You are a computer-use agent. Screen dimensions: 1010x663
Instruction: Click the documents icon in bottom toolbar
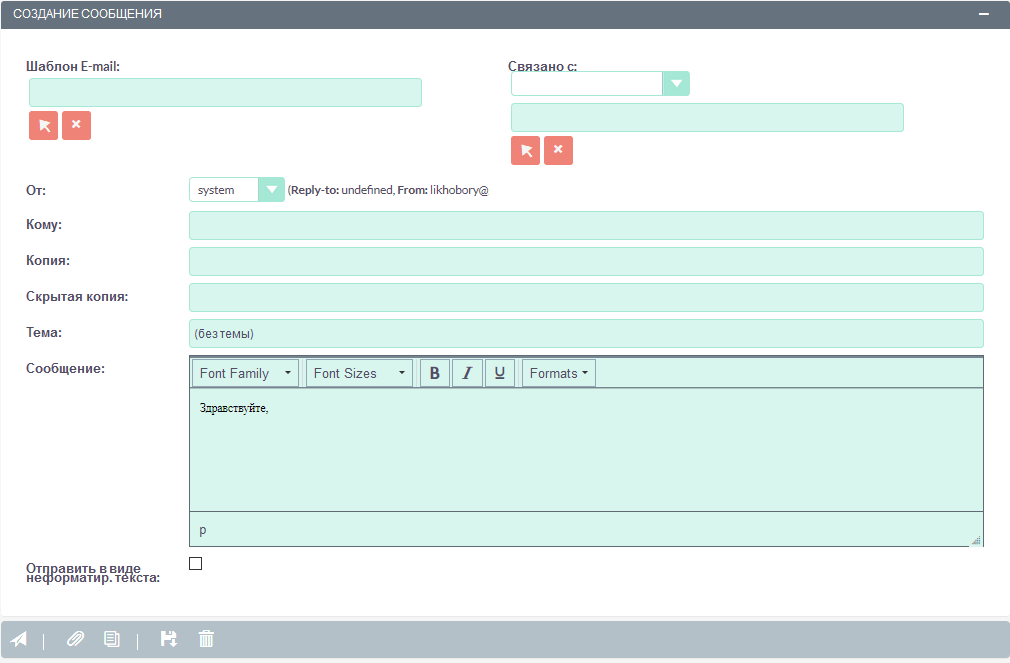(x=112, y=639)
